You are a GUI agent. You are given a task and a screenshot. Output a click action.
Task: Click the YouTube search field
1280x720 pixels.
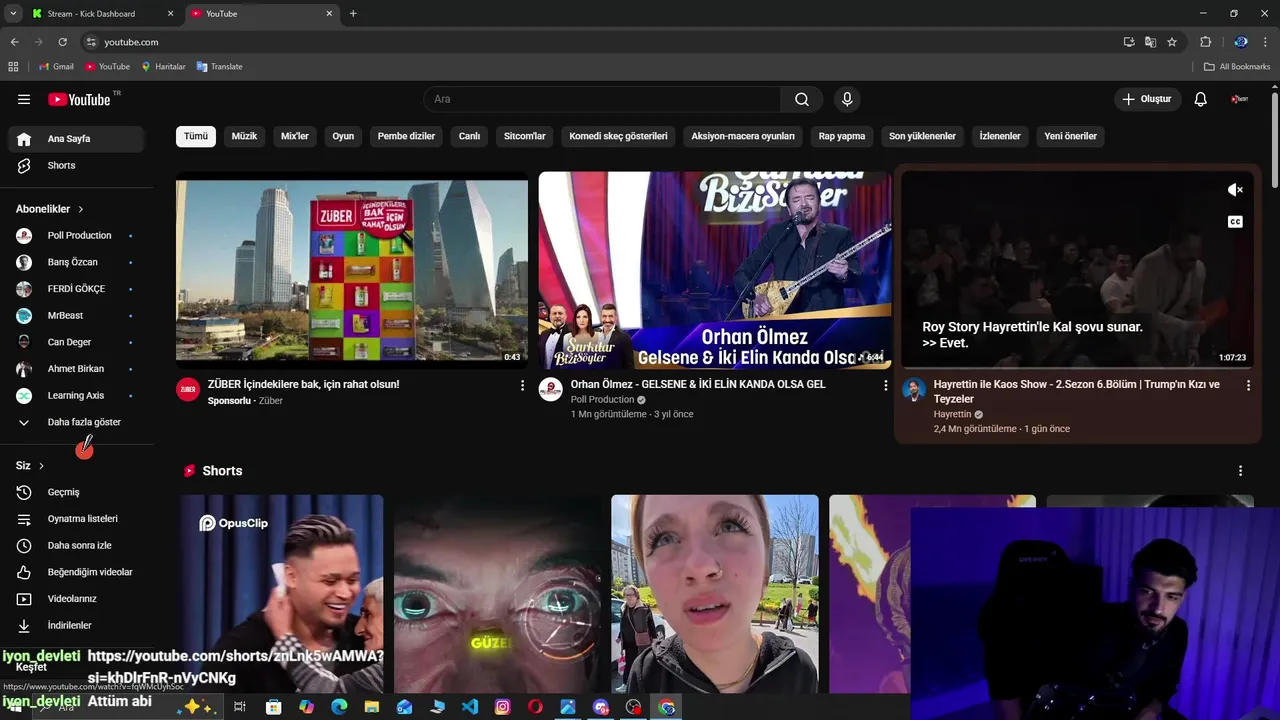602,99
